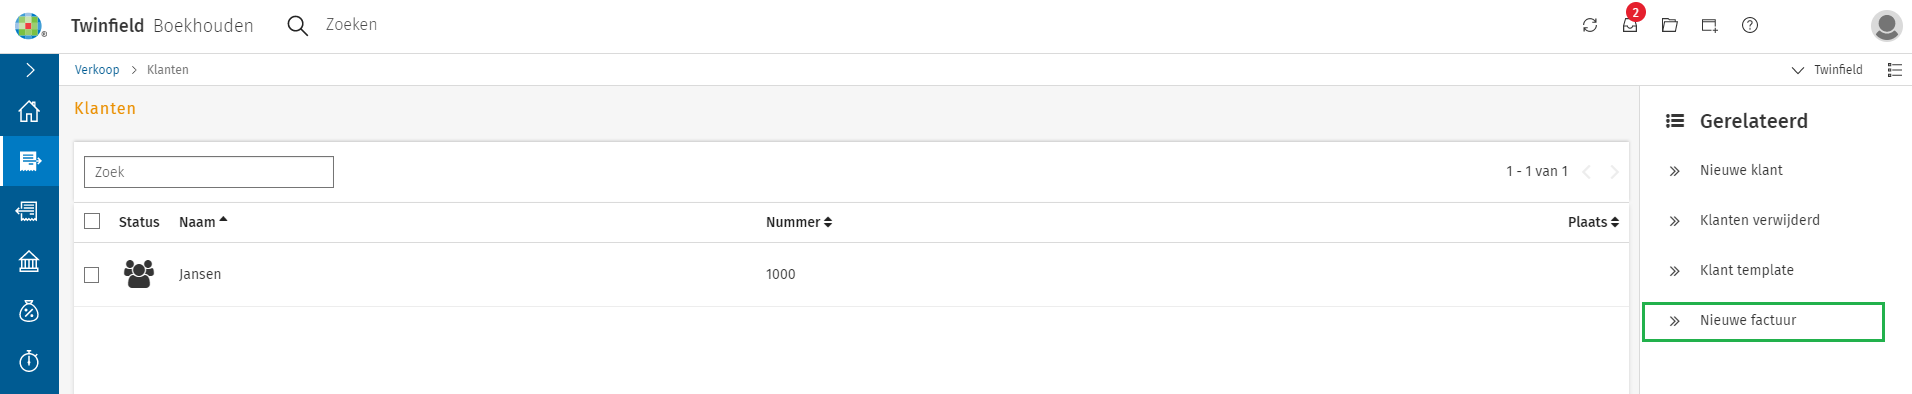This screenshot has height=394, width=1912.
Task: Tick the select-all checkbox in table header
Action: (x=92, y=221)
